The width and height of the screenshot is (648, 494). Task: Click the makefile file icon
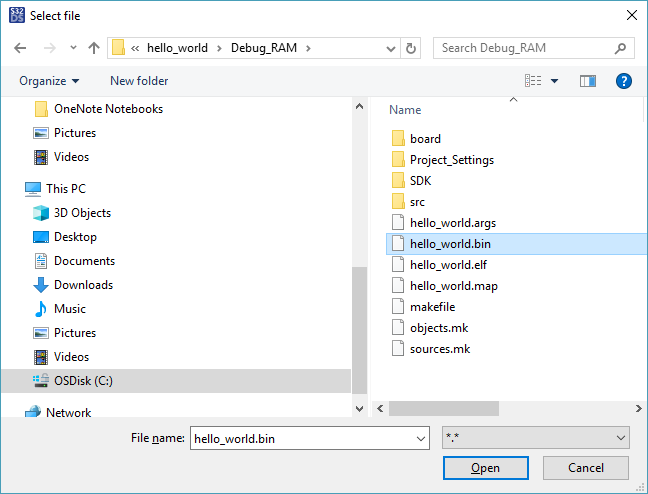point(398,307)
